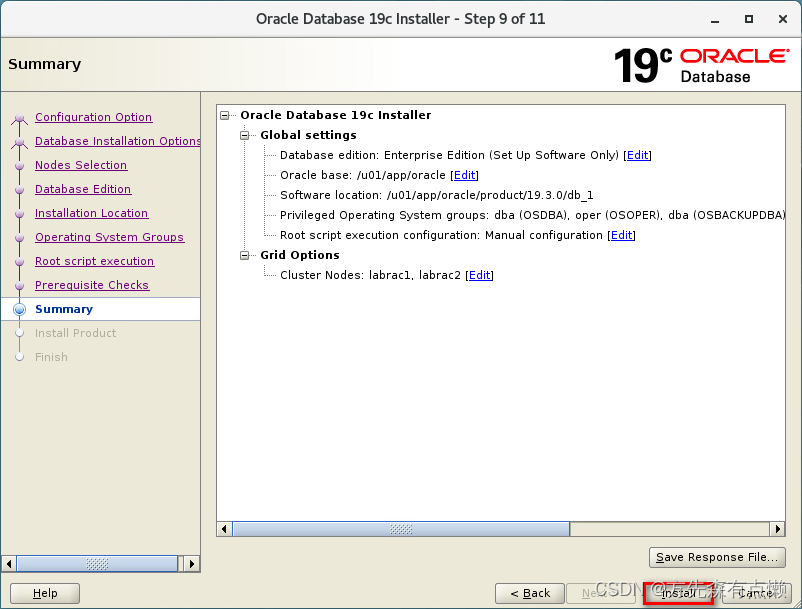The width and height of the screenshot is (802, 609).
Task: Go to Database Installation Options step
Action: 118,141
